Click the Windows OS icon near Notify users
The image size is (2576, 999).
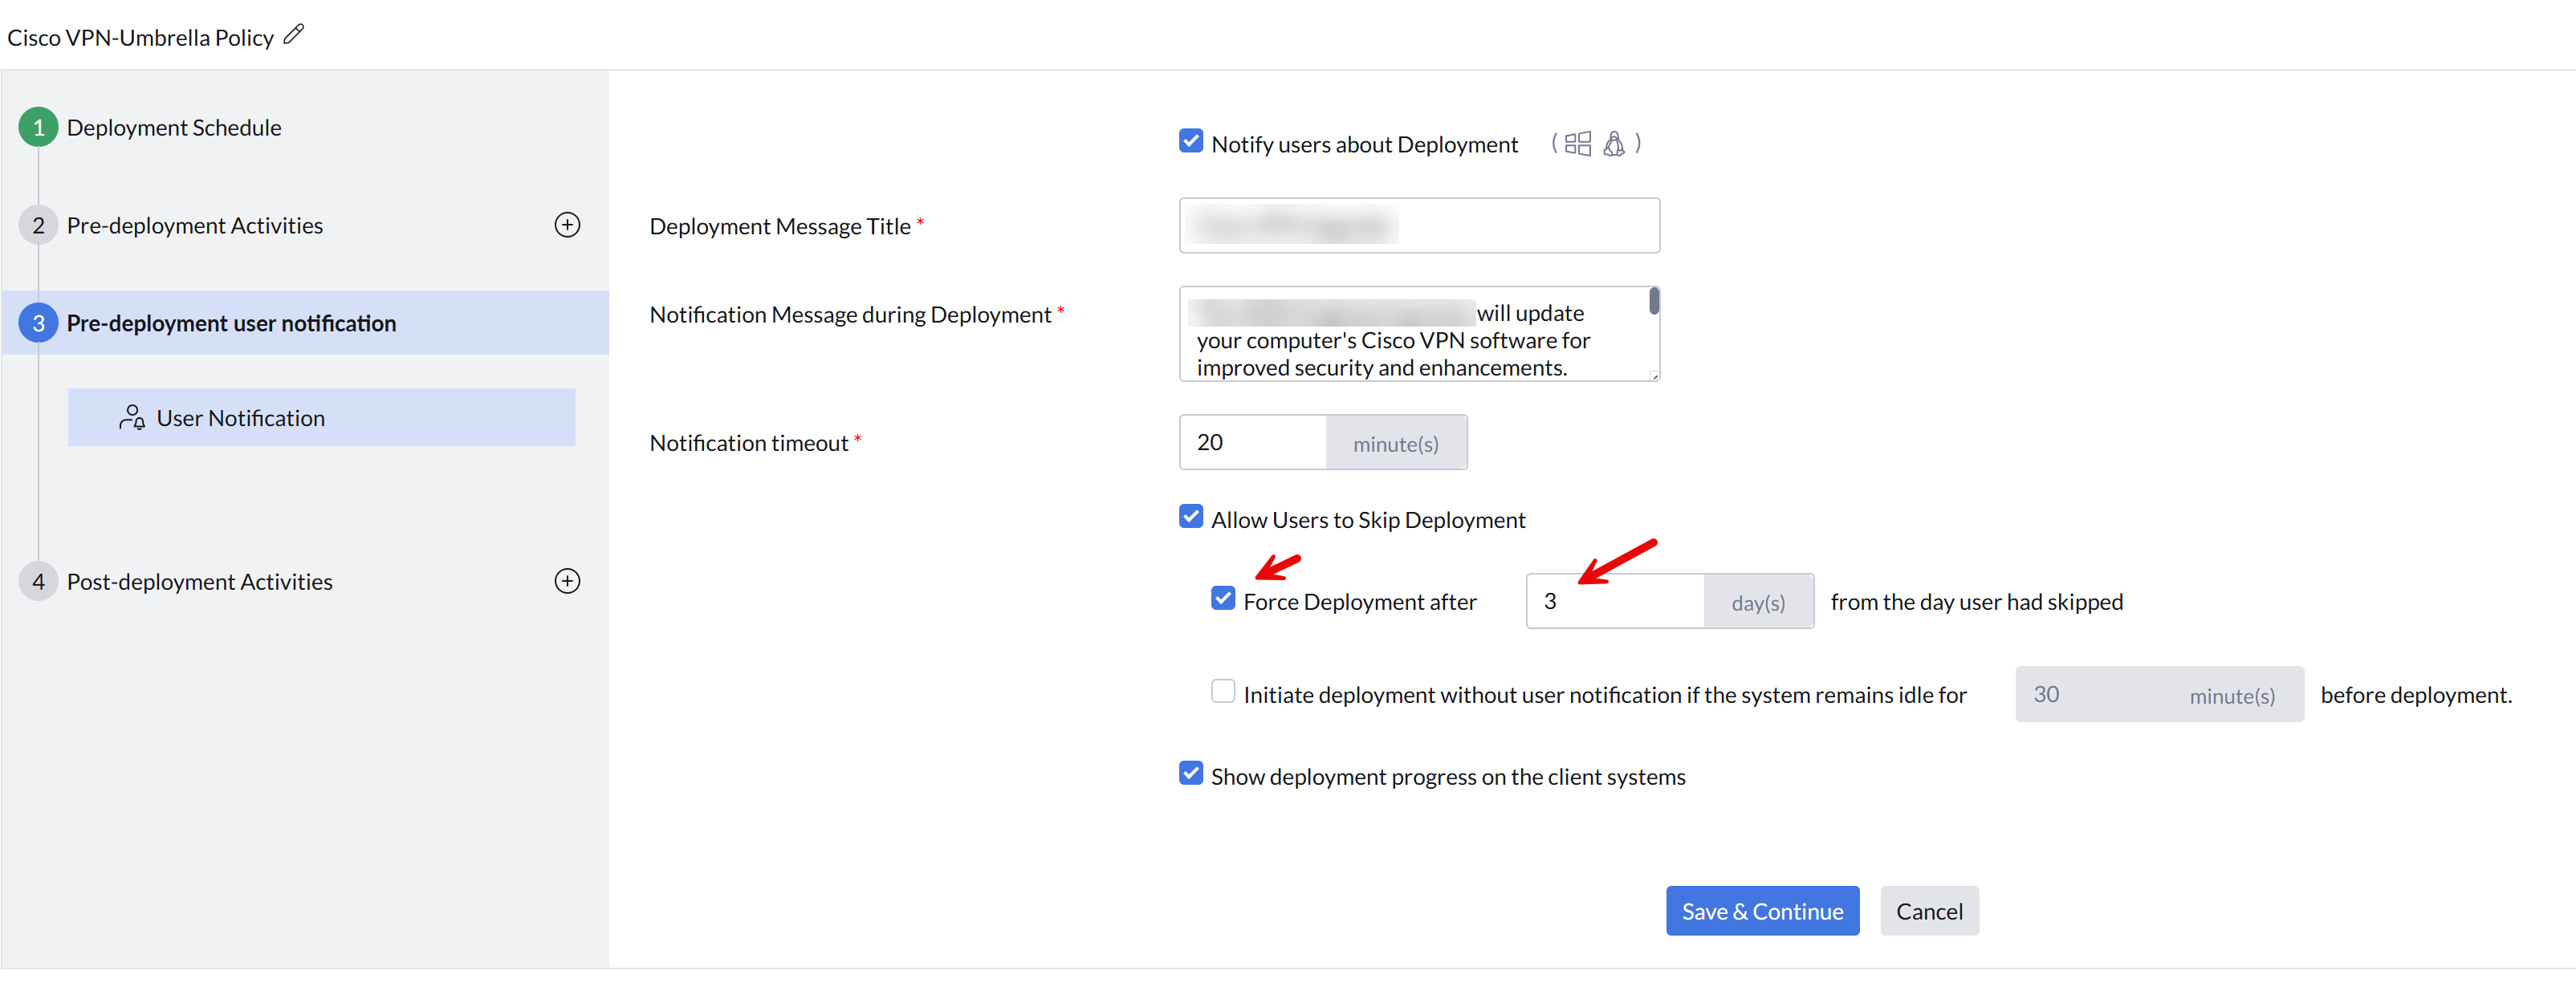1577,144
